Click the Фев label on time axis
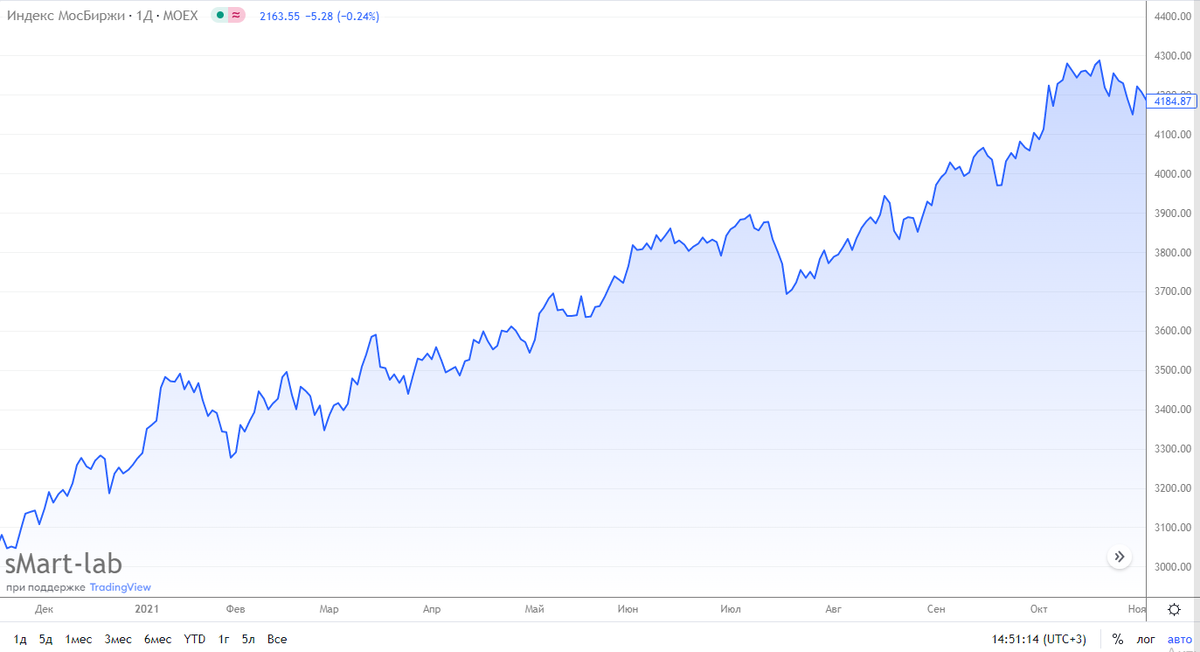The width and height of the screenshot is (1200, 652). click(x=236, y=608)
